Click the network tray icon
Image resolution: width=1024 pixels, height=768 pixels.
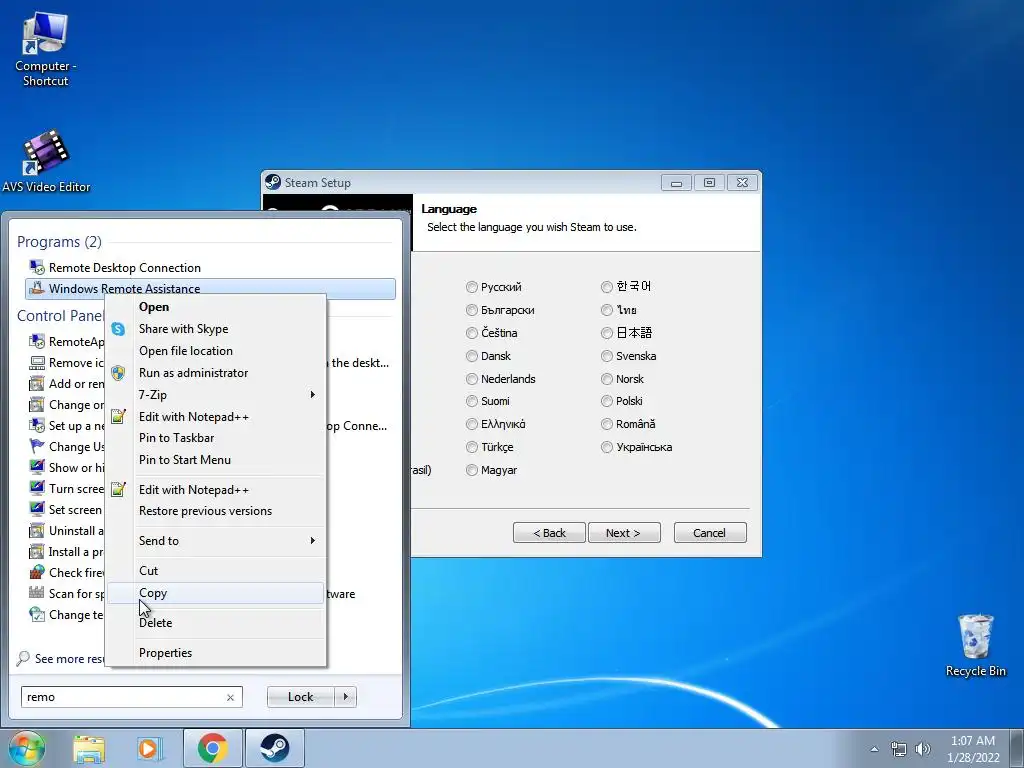(899, 749)
